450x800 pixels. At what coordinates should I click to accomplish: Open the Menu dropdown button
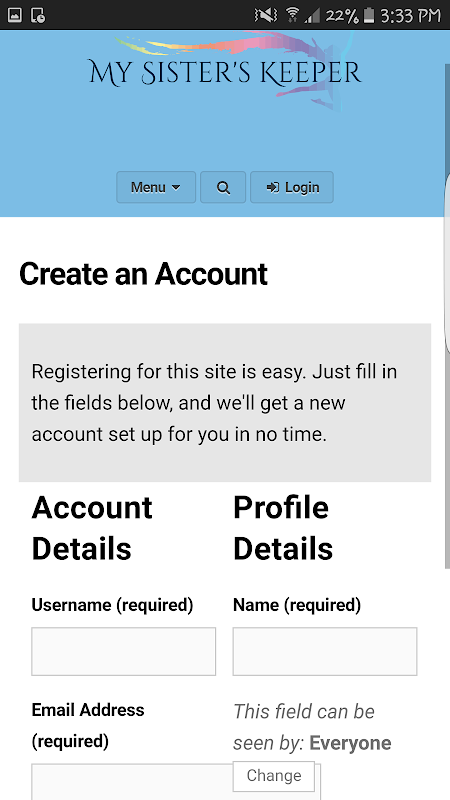point(156,187)
